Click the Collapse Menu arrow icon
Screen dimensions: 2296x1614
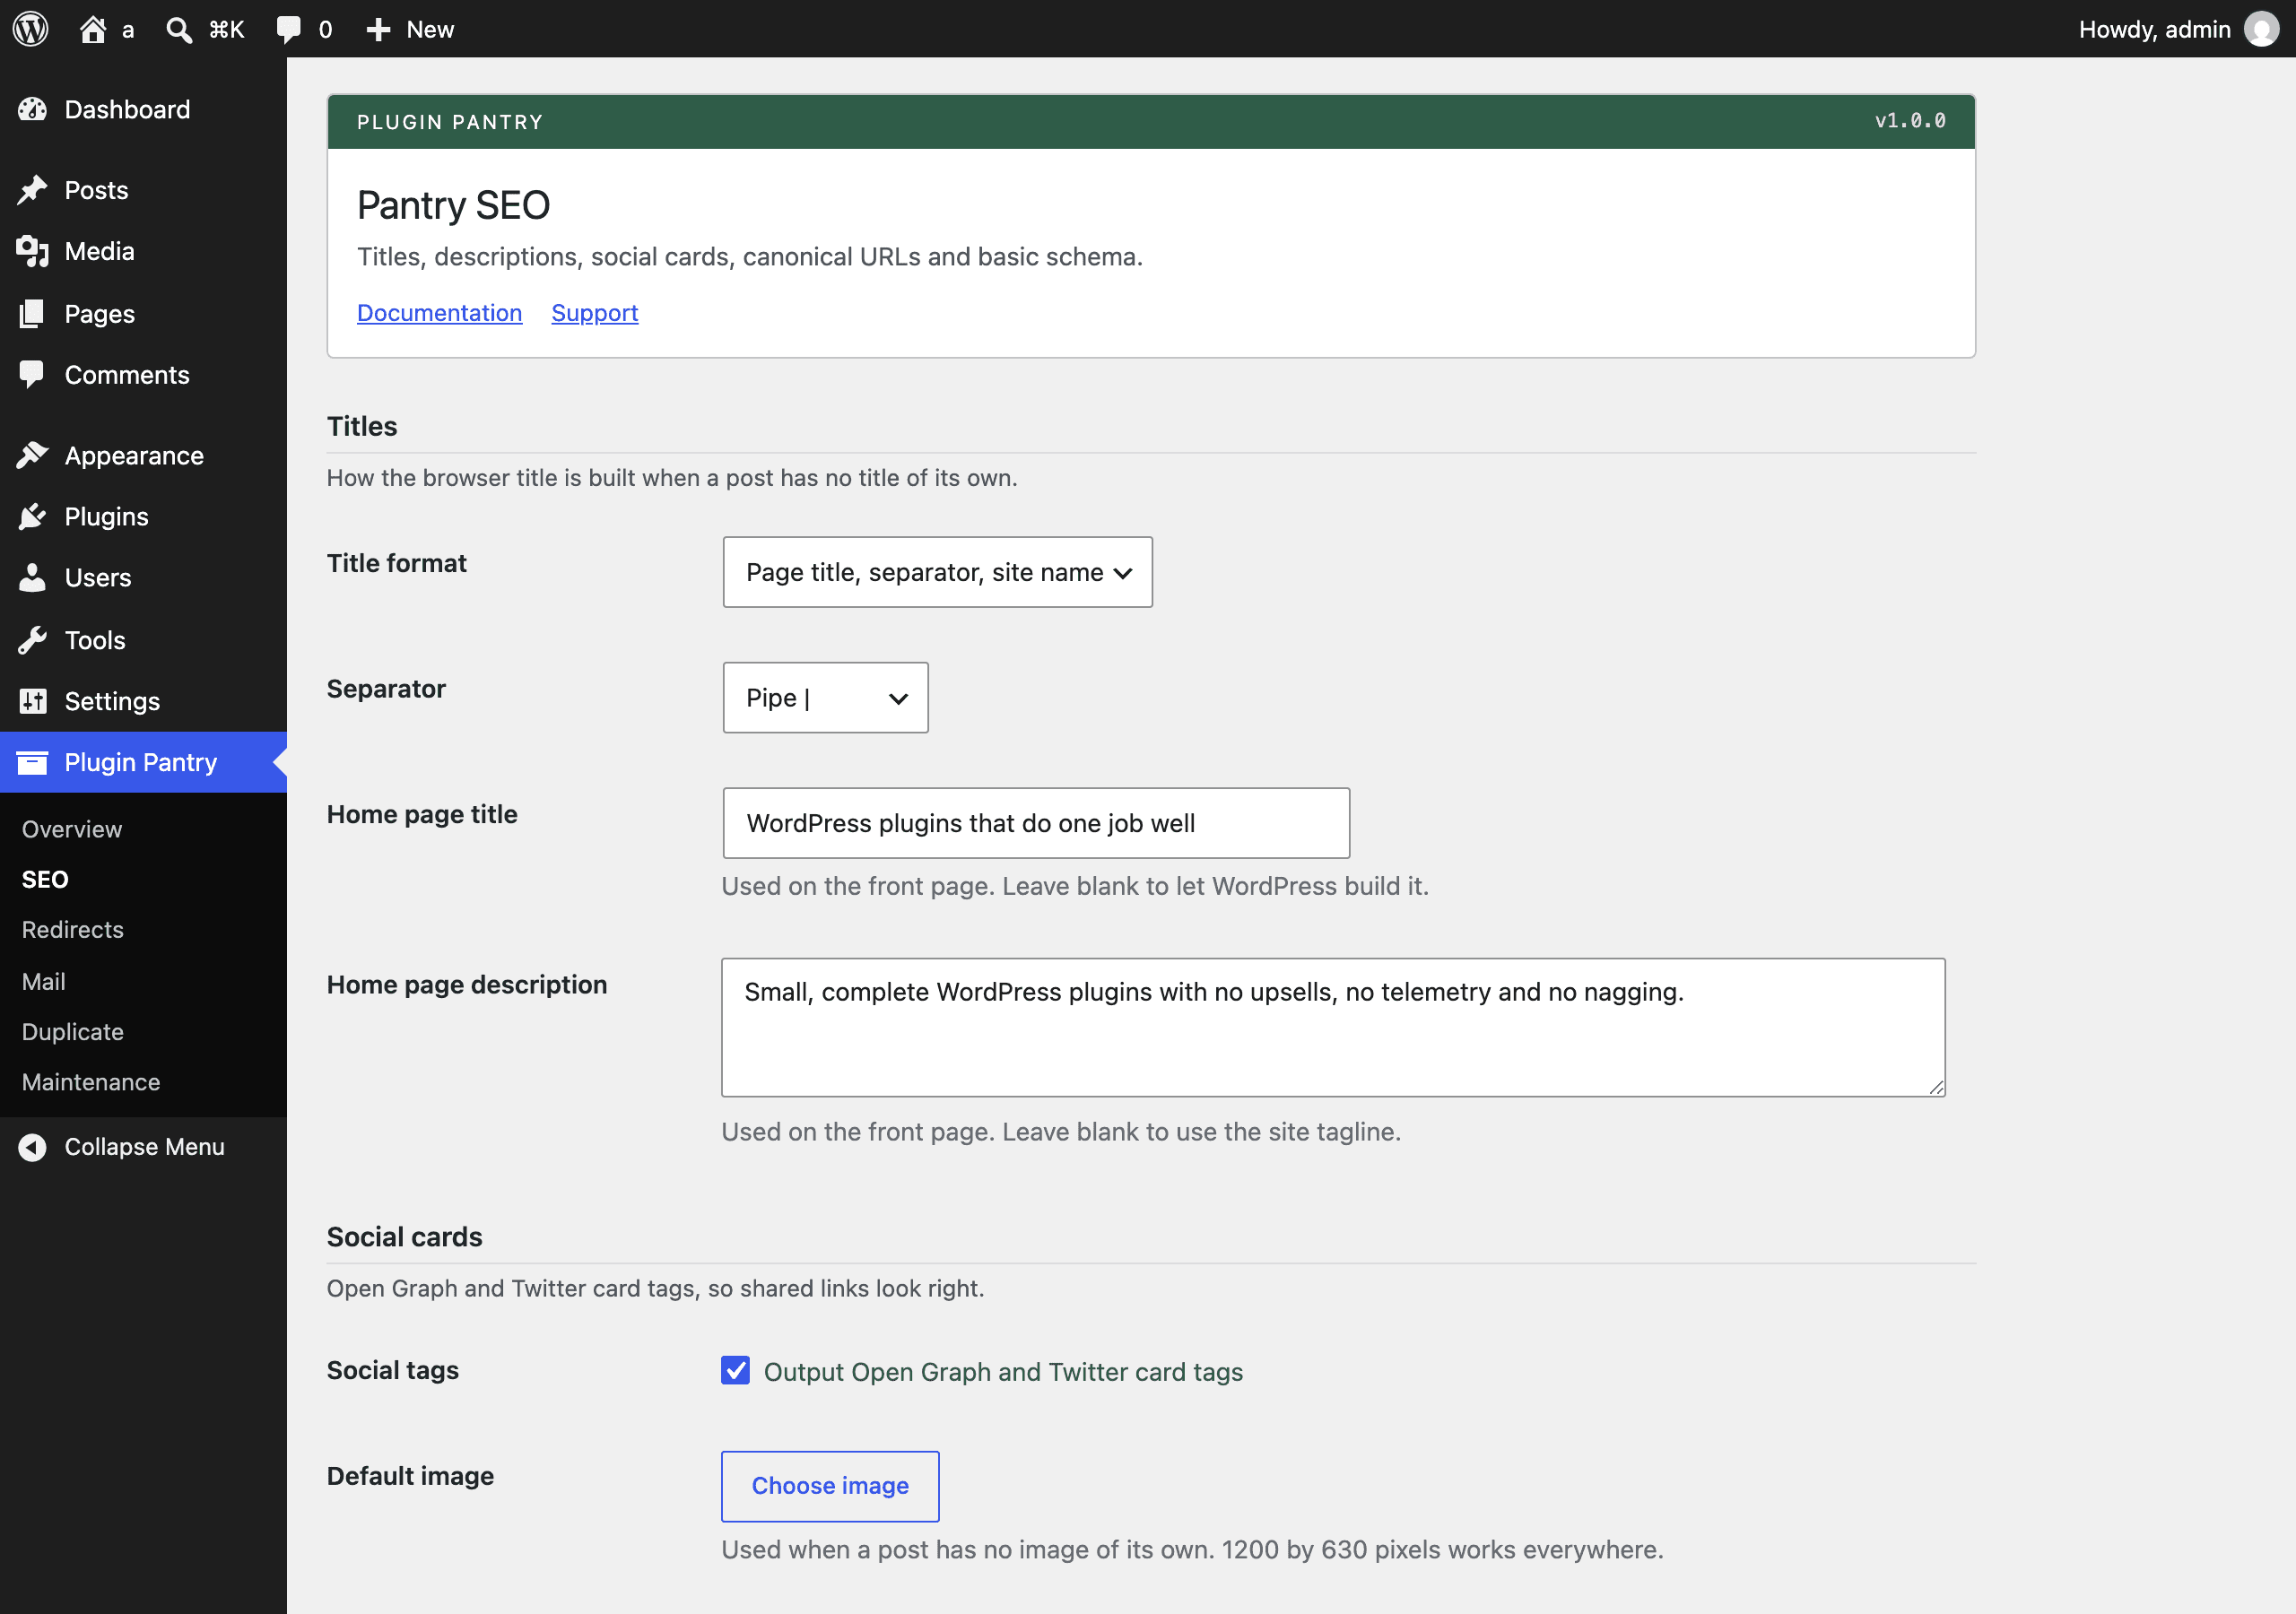(32, 1147)
